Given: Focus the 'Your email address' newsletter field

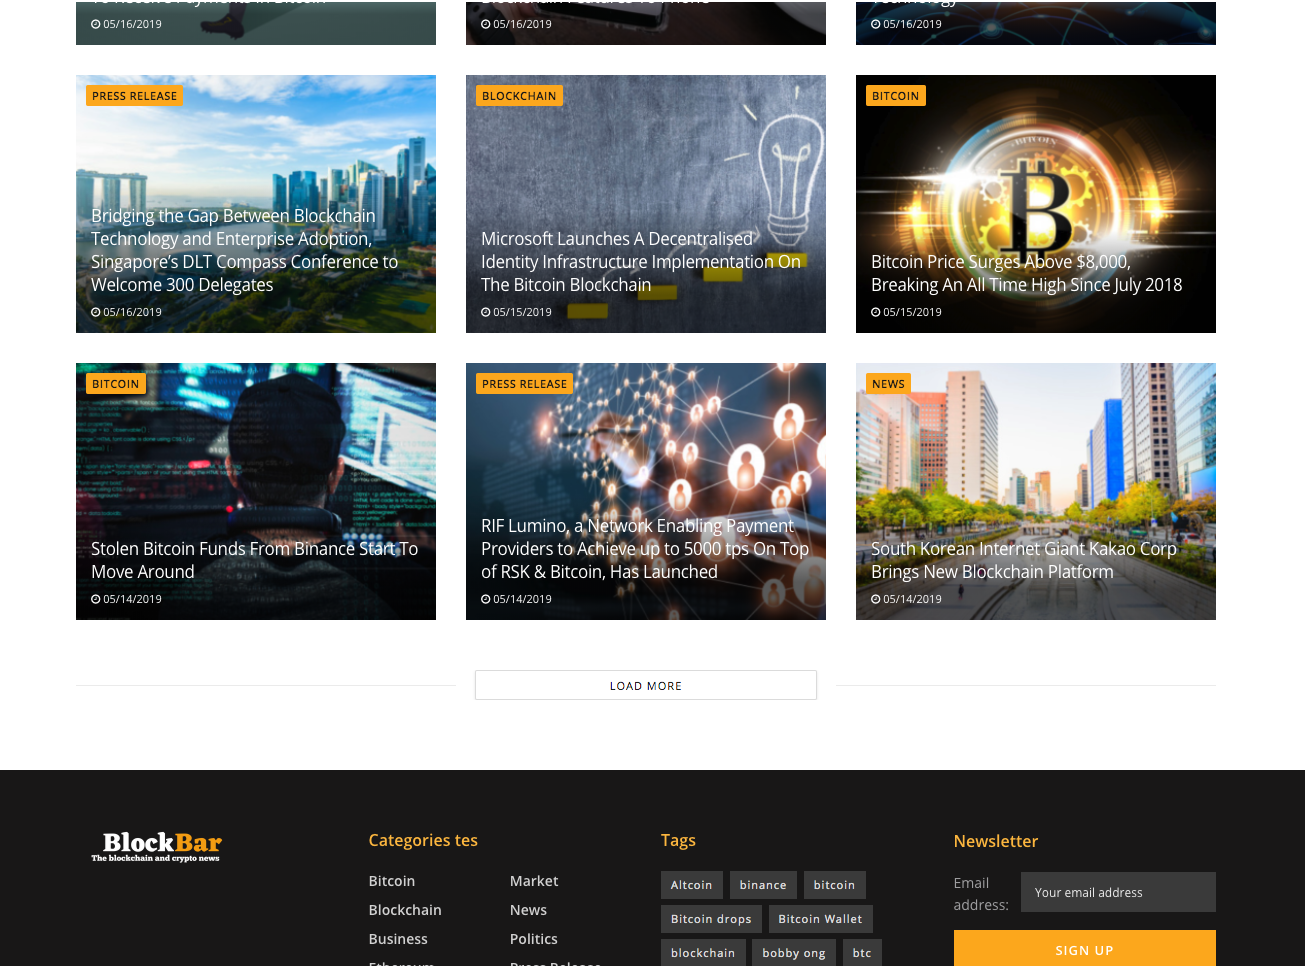Looking at the screenshot, I should 1118,892.
